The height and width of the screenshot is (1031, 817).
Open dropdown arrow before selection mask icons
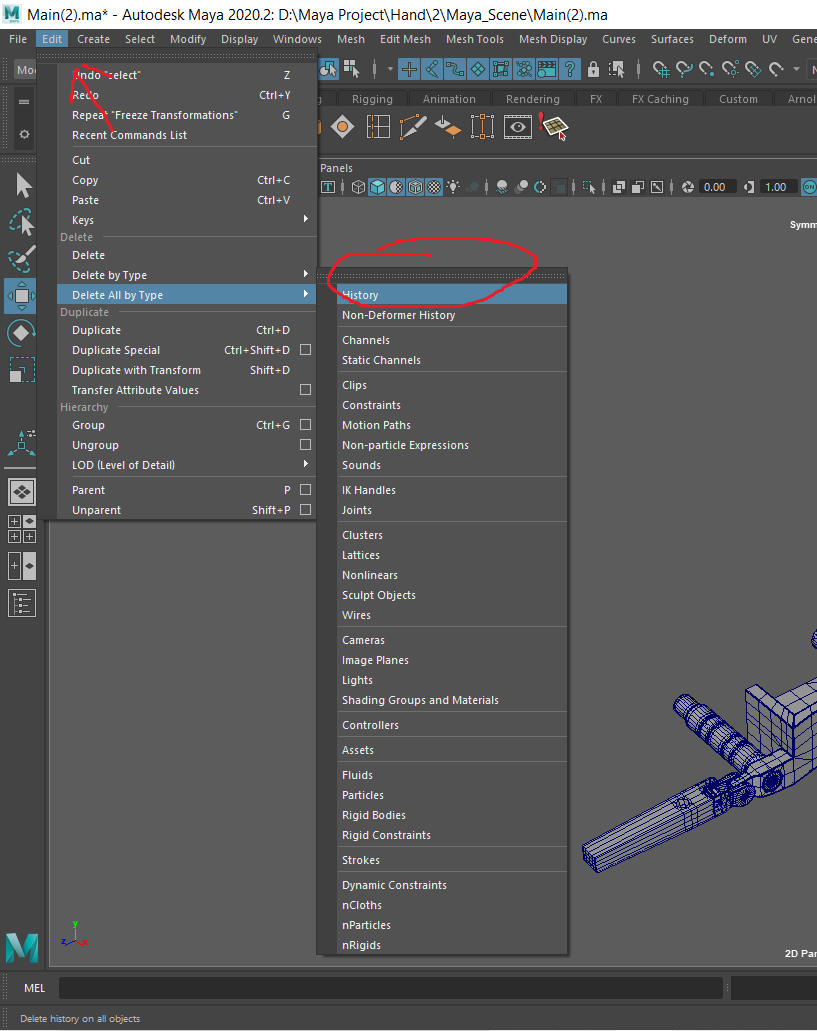(390, 69)
